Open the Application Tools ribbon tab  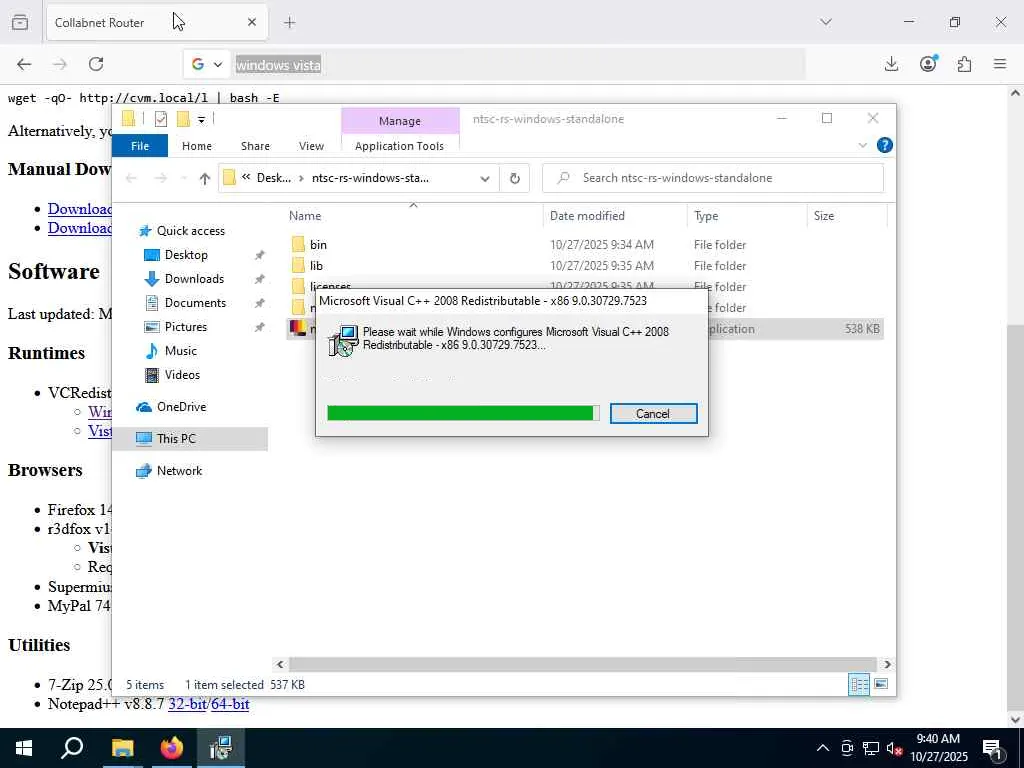tap(400, 146)
